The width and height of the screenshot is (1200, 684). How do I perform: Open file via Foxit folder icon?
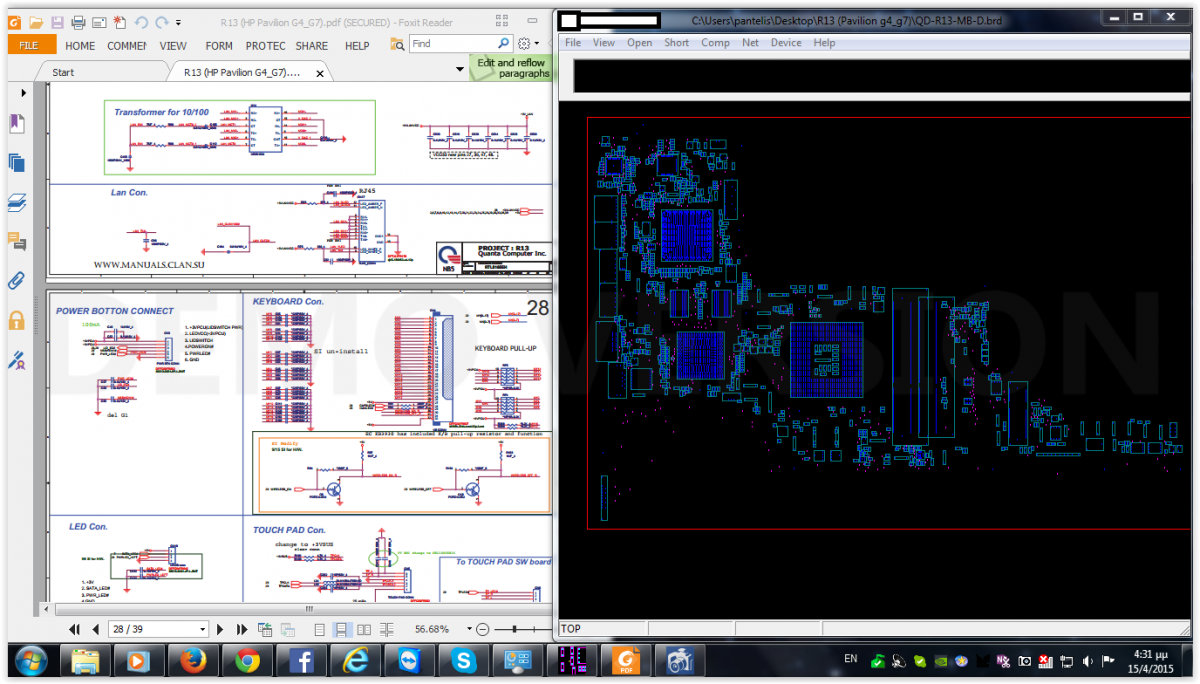(36, 22)
